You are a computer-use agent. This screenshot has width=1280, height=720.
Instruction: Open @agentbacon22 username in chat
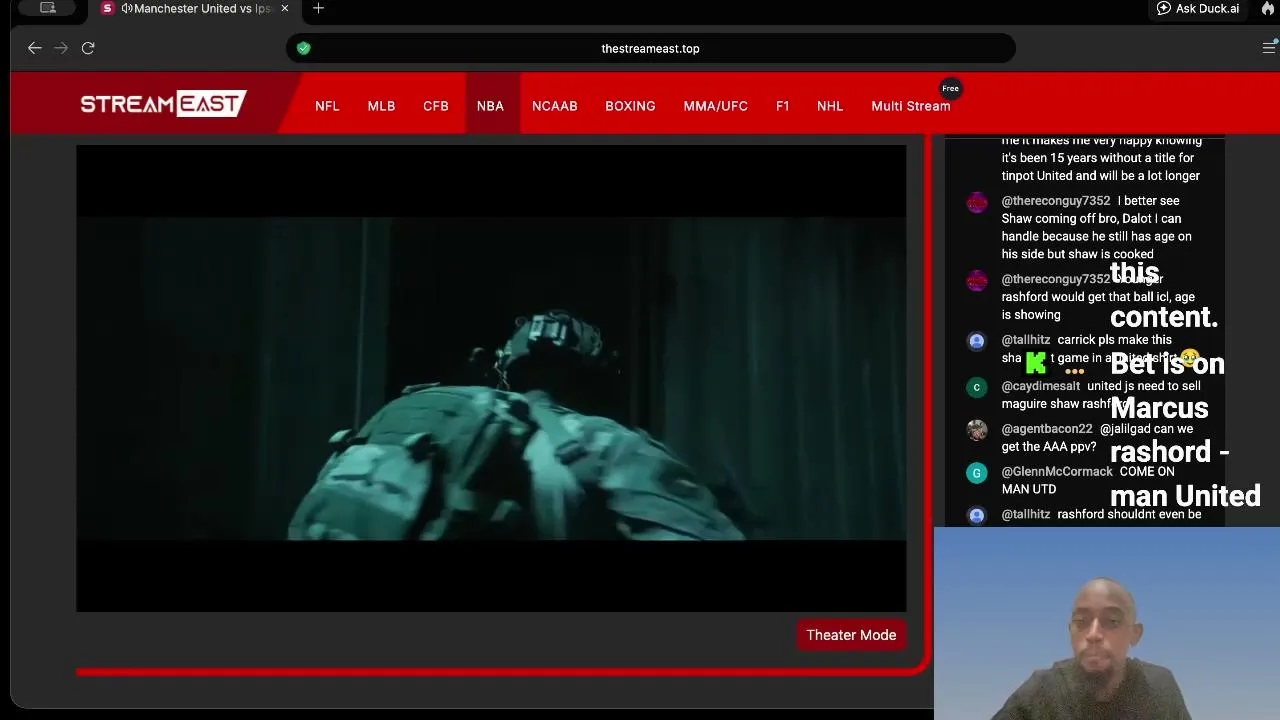(x=1047, y=429)
